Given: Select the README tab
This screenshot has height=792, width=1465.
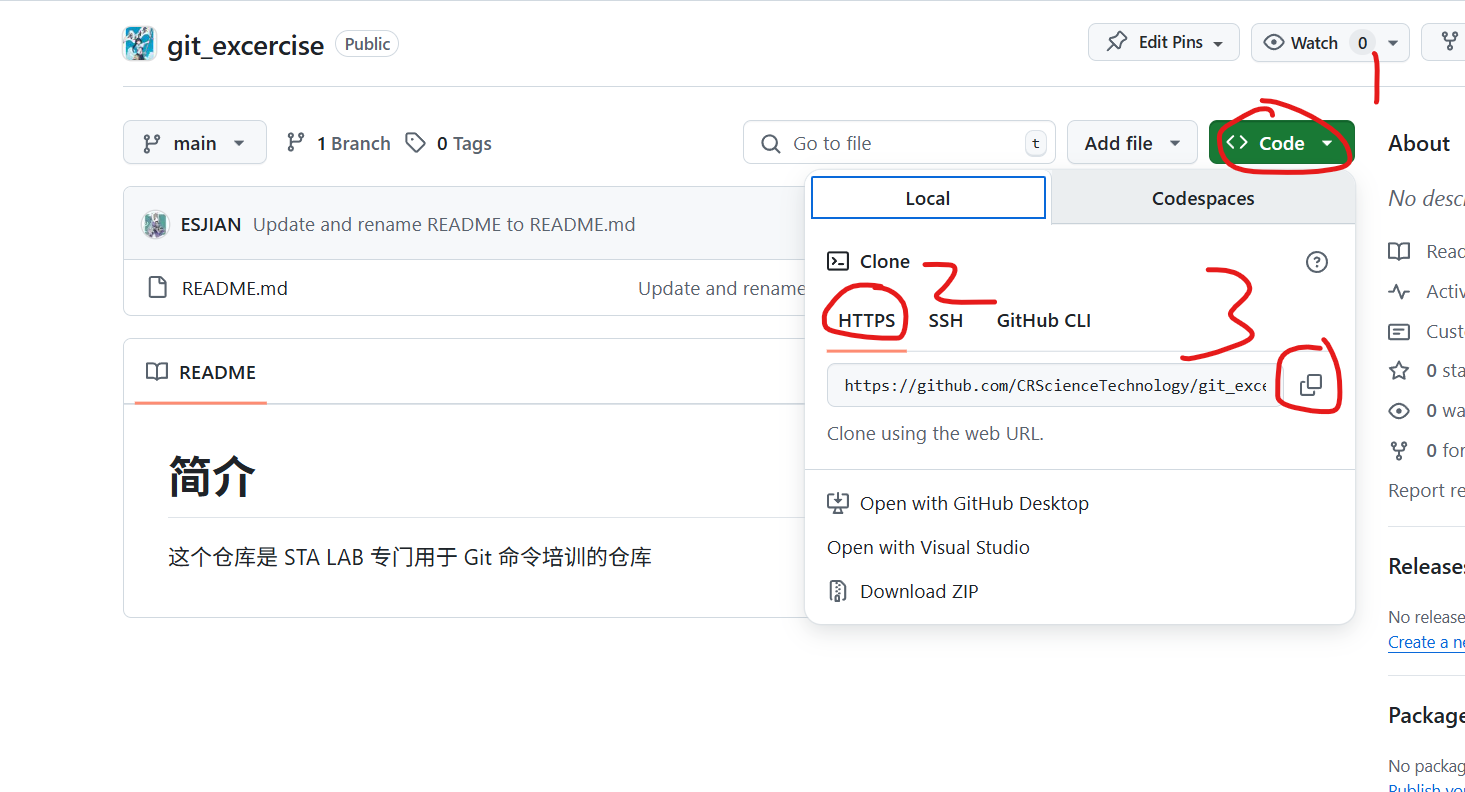Looking at the screenshot, I should coord(201,372).
